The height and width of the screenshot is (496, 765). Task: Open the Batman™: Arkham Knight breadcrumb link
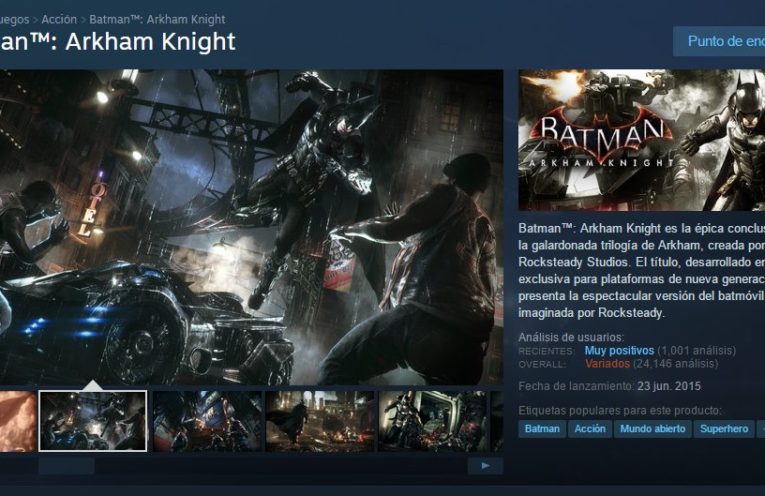[x=157, y=20]
